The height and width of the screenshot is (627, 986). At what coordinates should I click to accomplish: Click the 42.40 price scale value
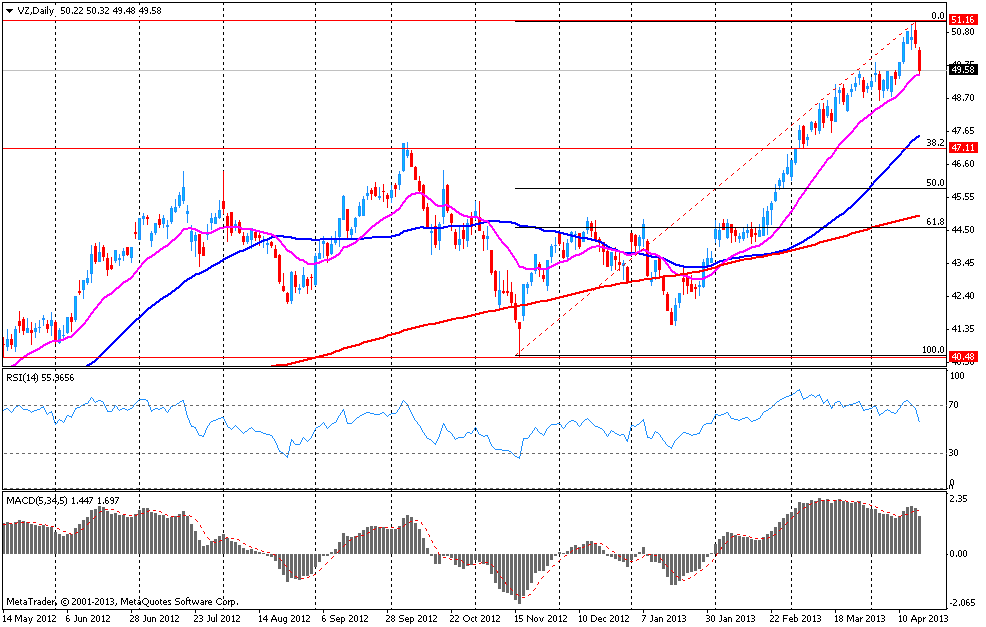[963, 295]
